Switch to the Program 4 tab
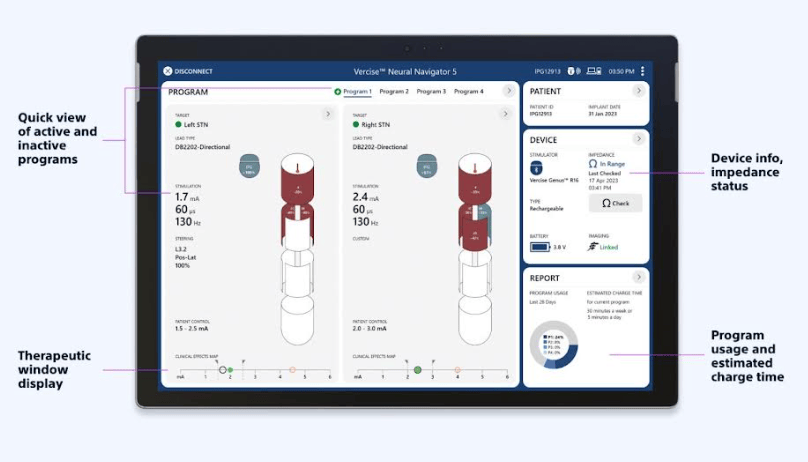This screenshot has height=462, width=808. [468, 92]
